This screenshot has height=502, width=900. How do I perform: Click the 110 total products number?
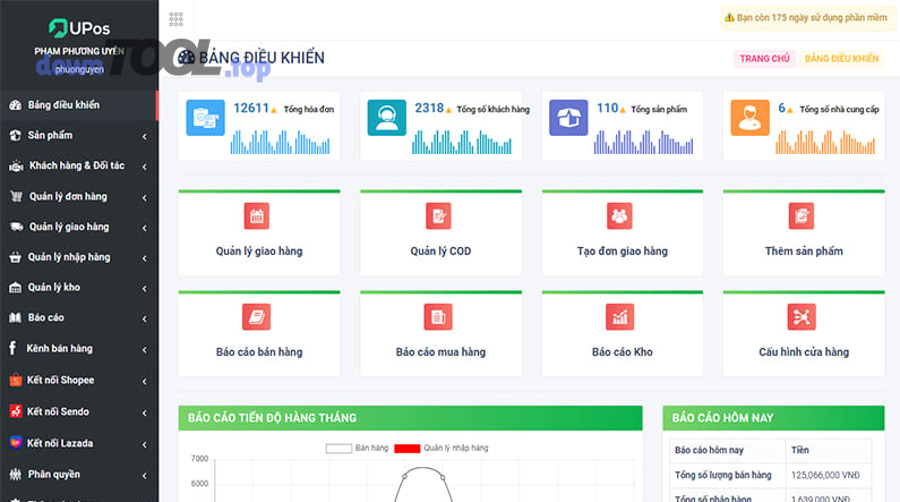click(x=607, y=108)
